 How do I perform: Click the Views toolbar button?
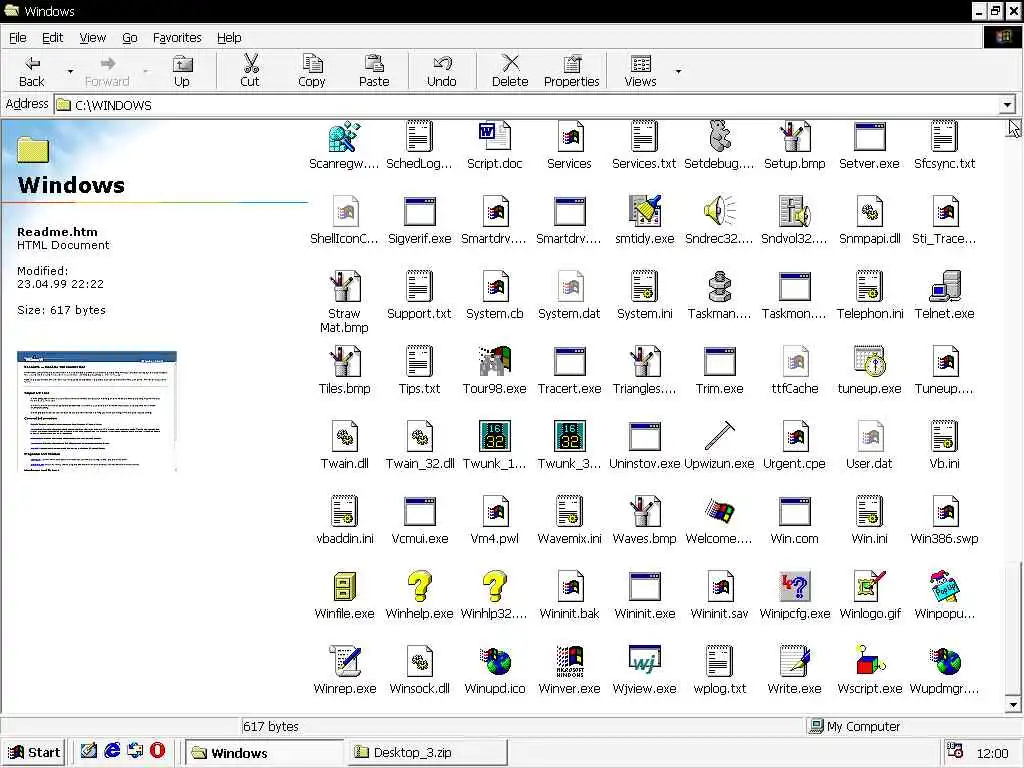click(641, 71)
